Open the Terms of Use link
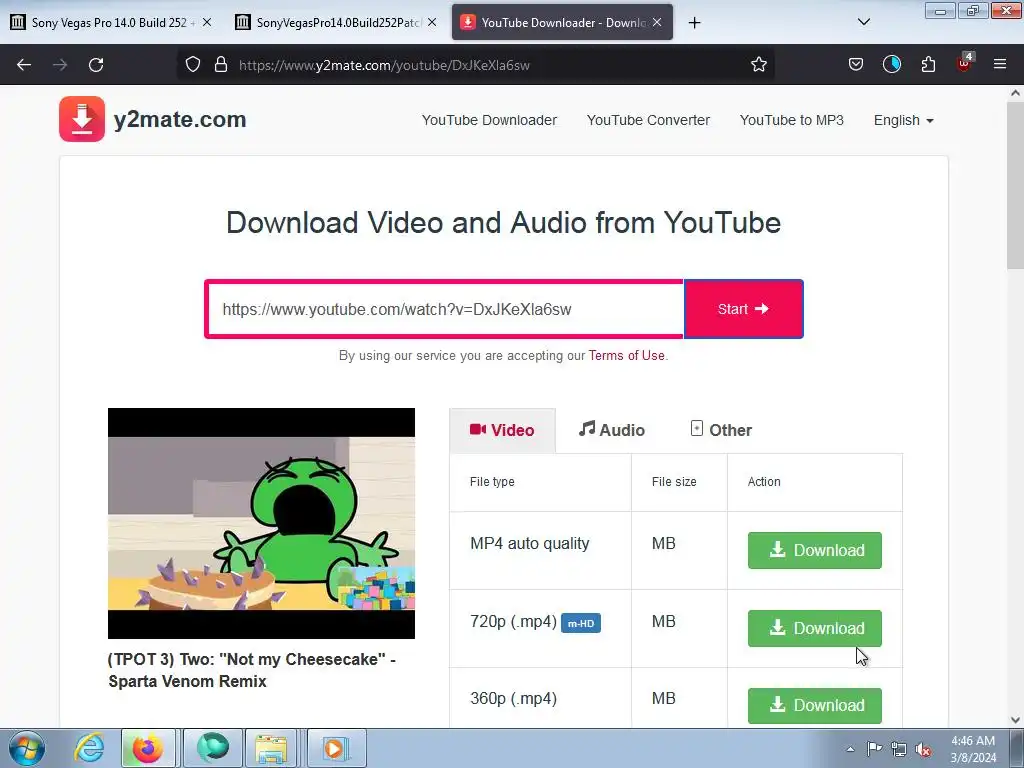Screen dimensions: 1024x768 (x=626, y=355)
